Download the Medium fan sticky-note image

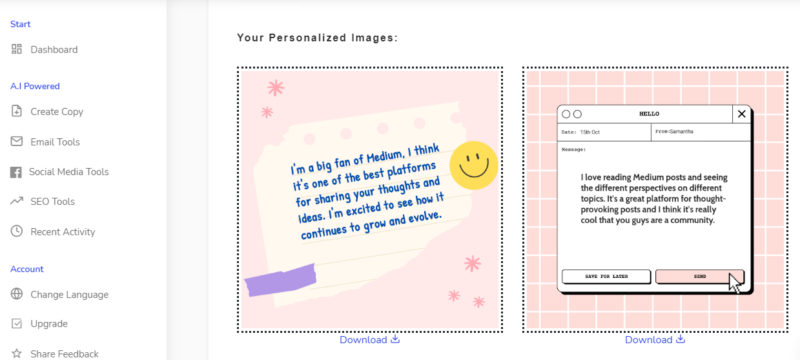point(369,340)
